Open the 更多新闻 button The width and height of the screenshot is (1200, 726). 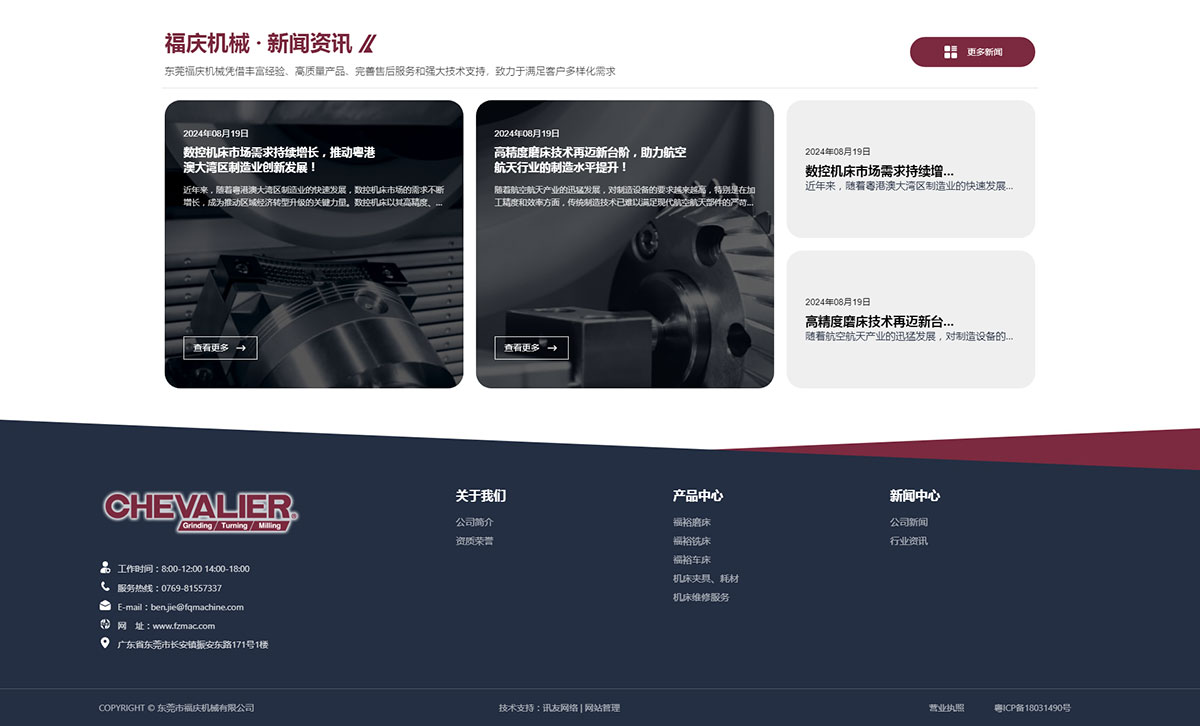pos(972,51)
